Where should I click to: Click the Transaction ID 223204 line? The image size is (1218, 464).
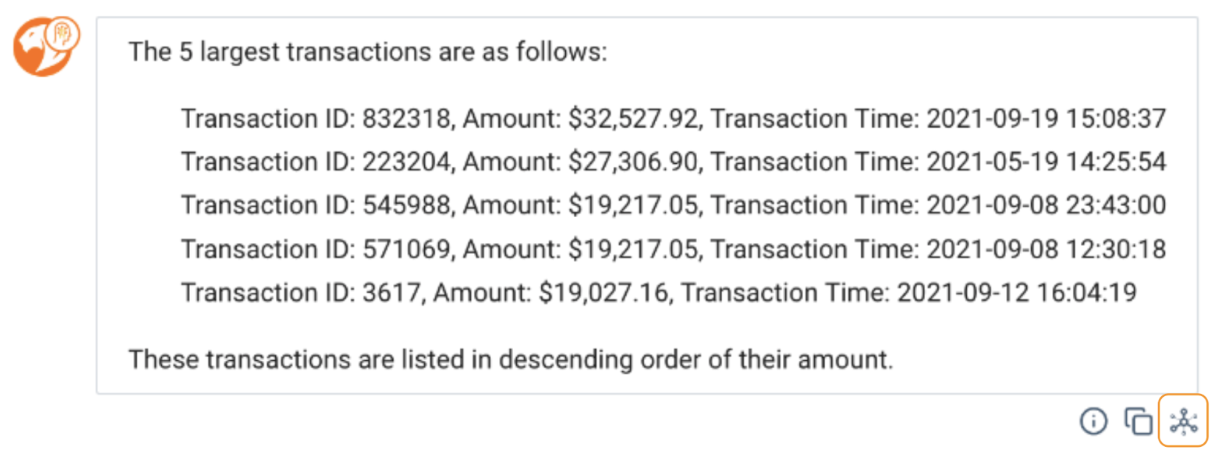click(x=673, y=162)
